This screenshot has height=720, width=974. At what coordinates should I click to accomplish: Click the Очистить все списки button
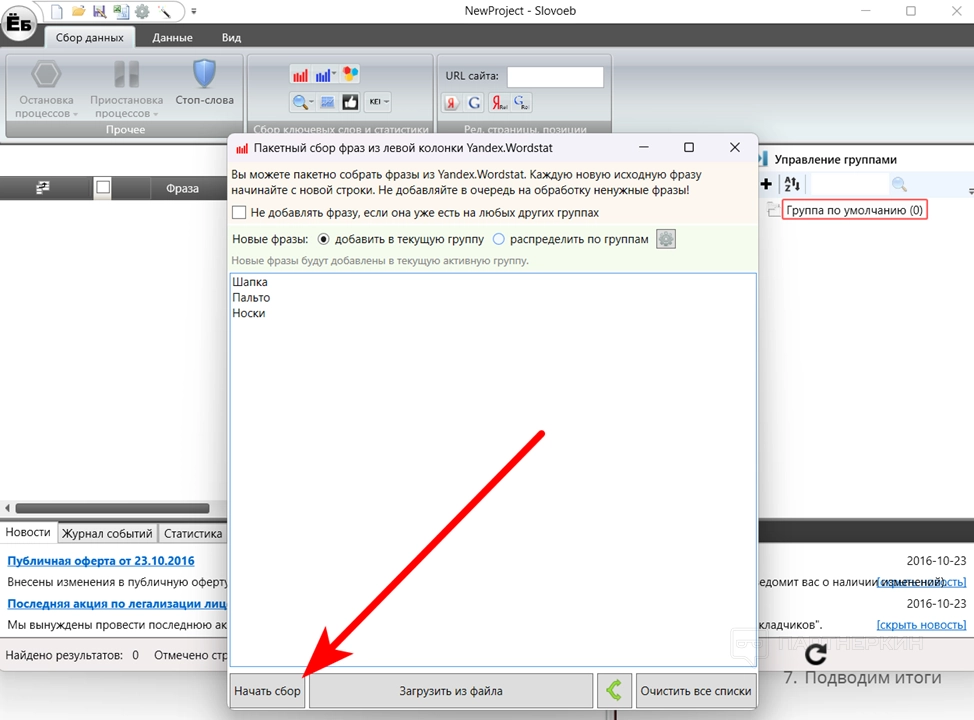point(696,691)
